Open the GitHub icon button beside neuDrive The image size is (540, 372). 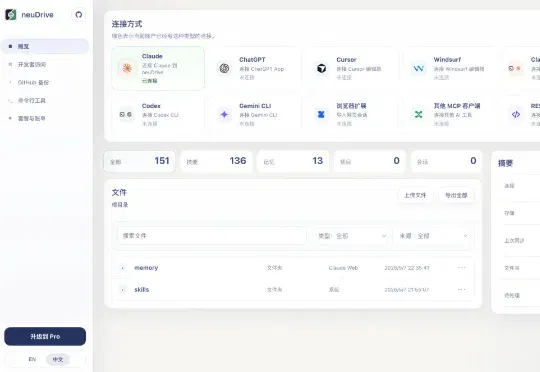pyautogui.click(x=79, y=15)
